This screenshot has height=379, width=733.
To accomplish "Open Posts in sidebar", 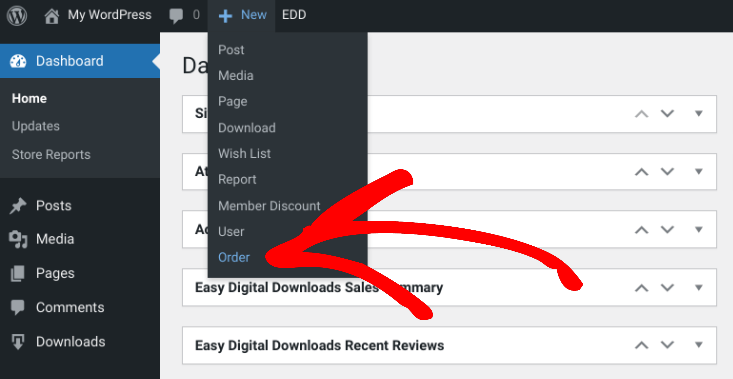I will tap(54, 206).
